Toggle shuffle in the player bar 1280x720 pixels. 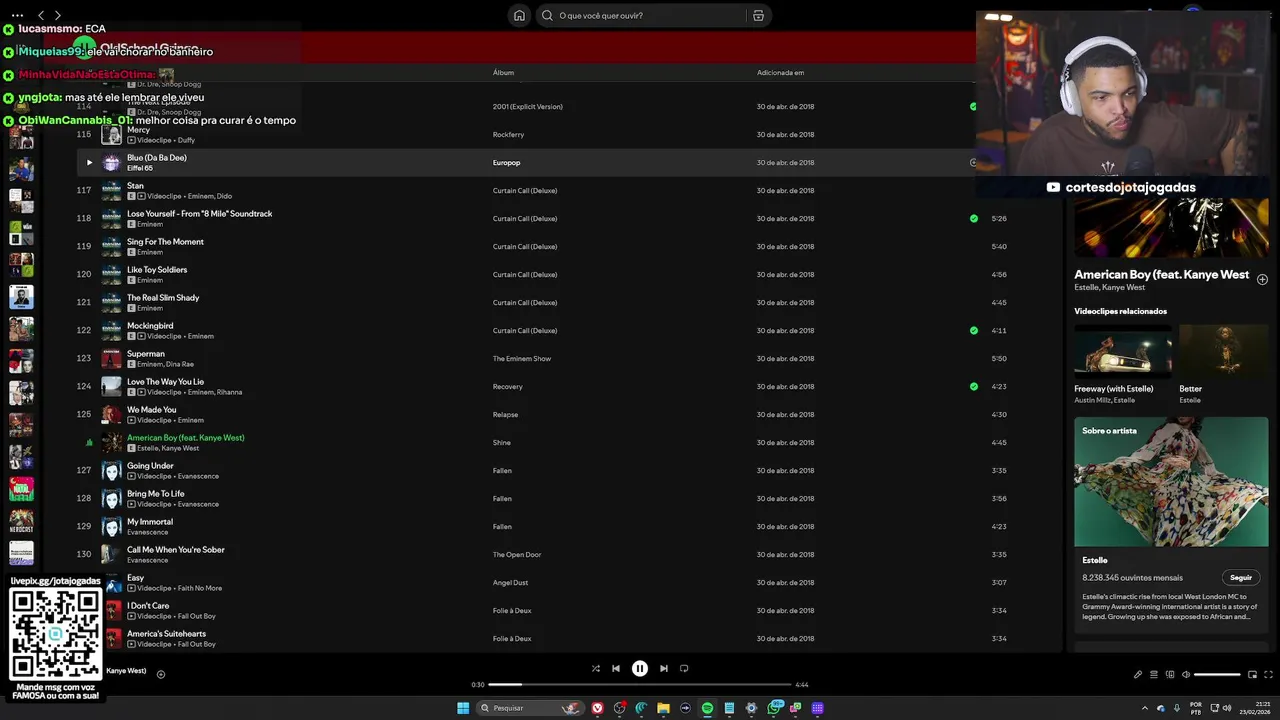tap(595, 669)
